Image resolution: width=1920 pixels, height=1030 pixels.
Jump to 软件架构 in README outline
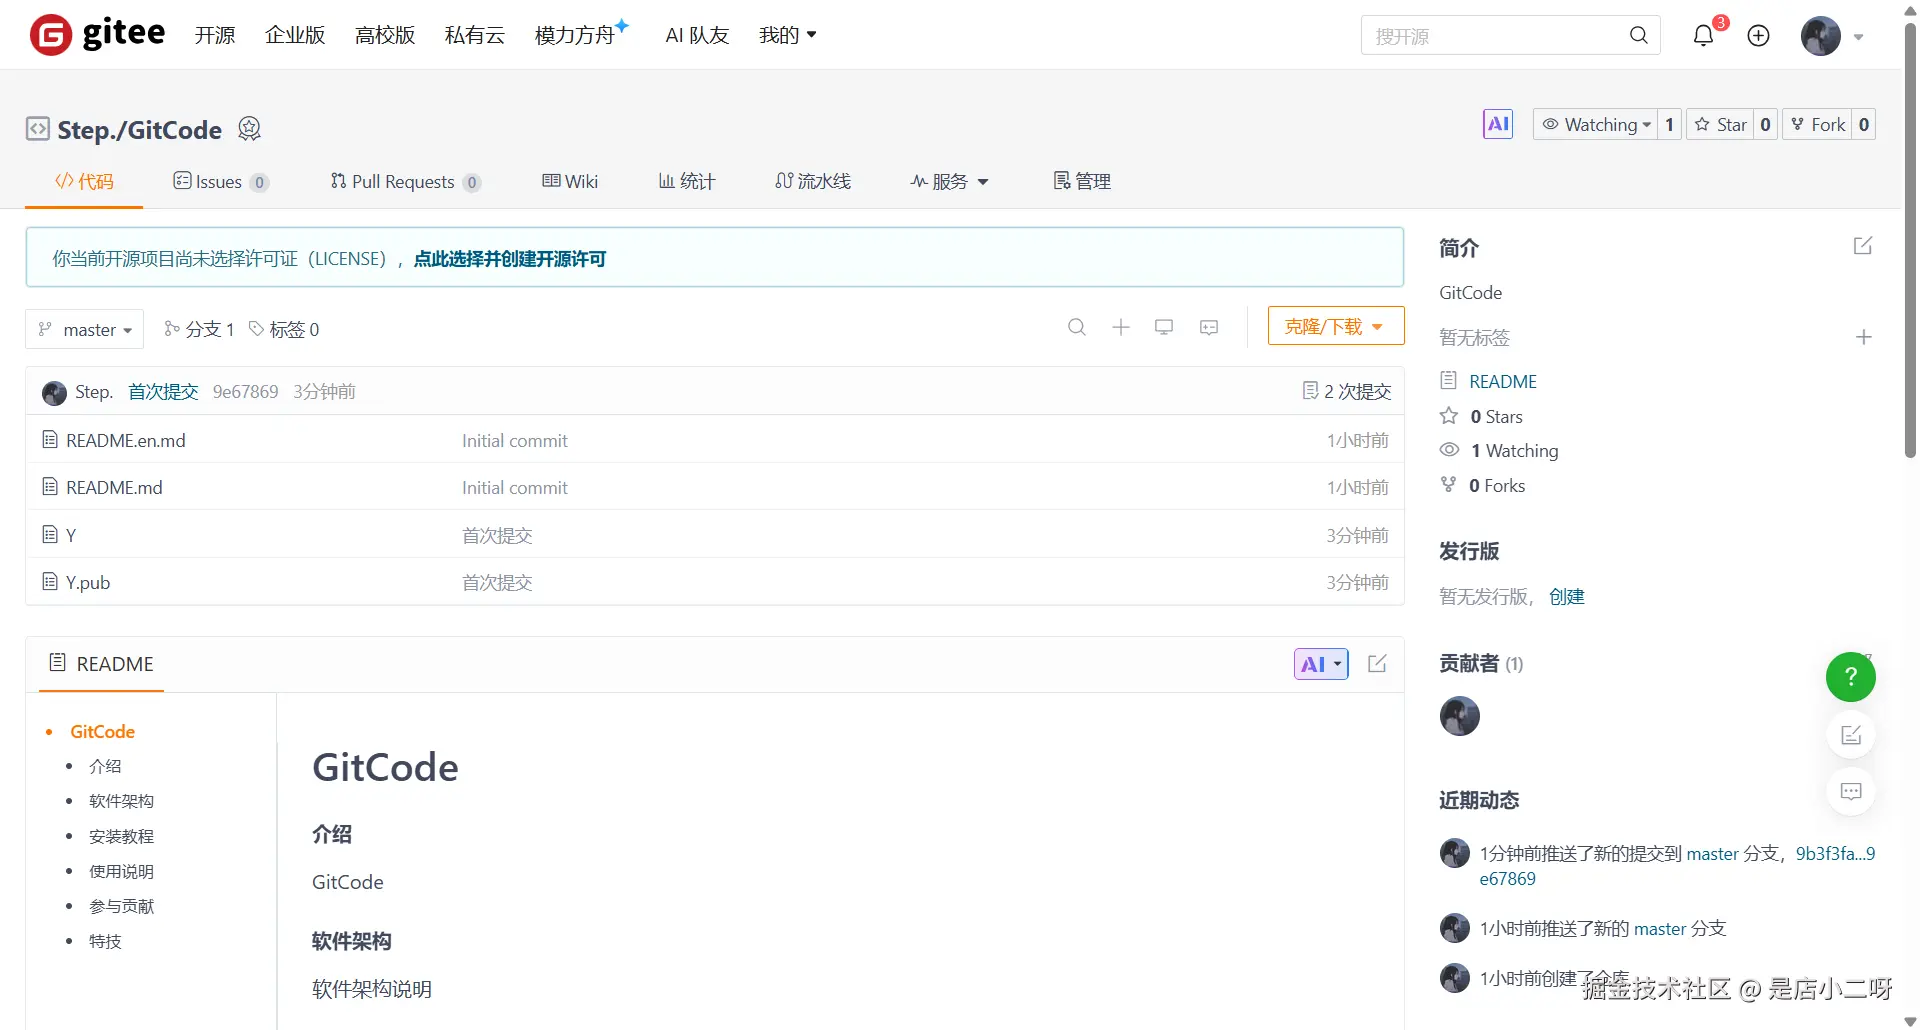click(x=121, y=802)
